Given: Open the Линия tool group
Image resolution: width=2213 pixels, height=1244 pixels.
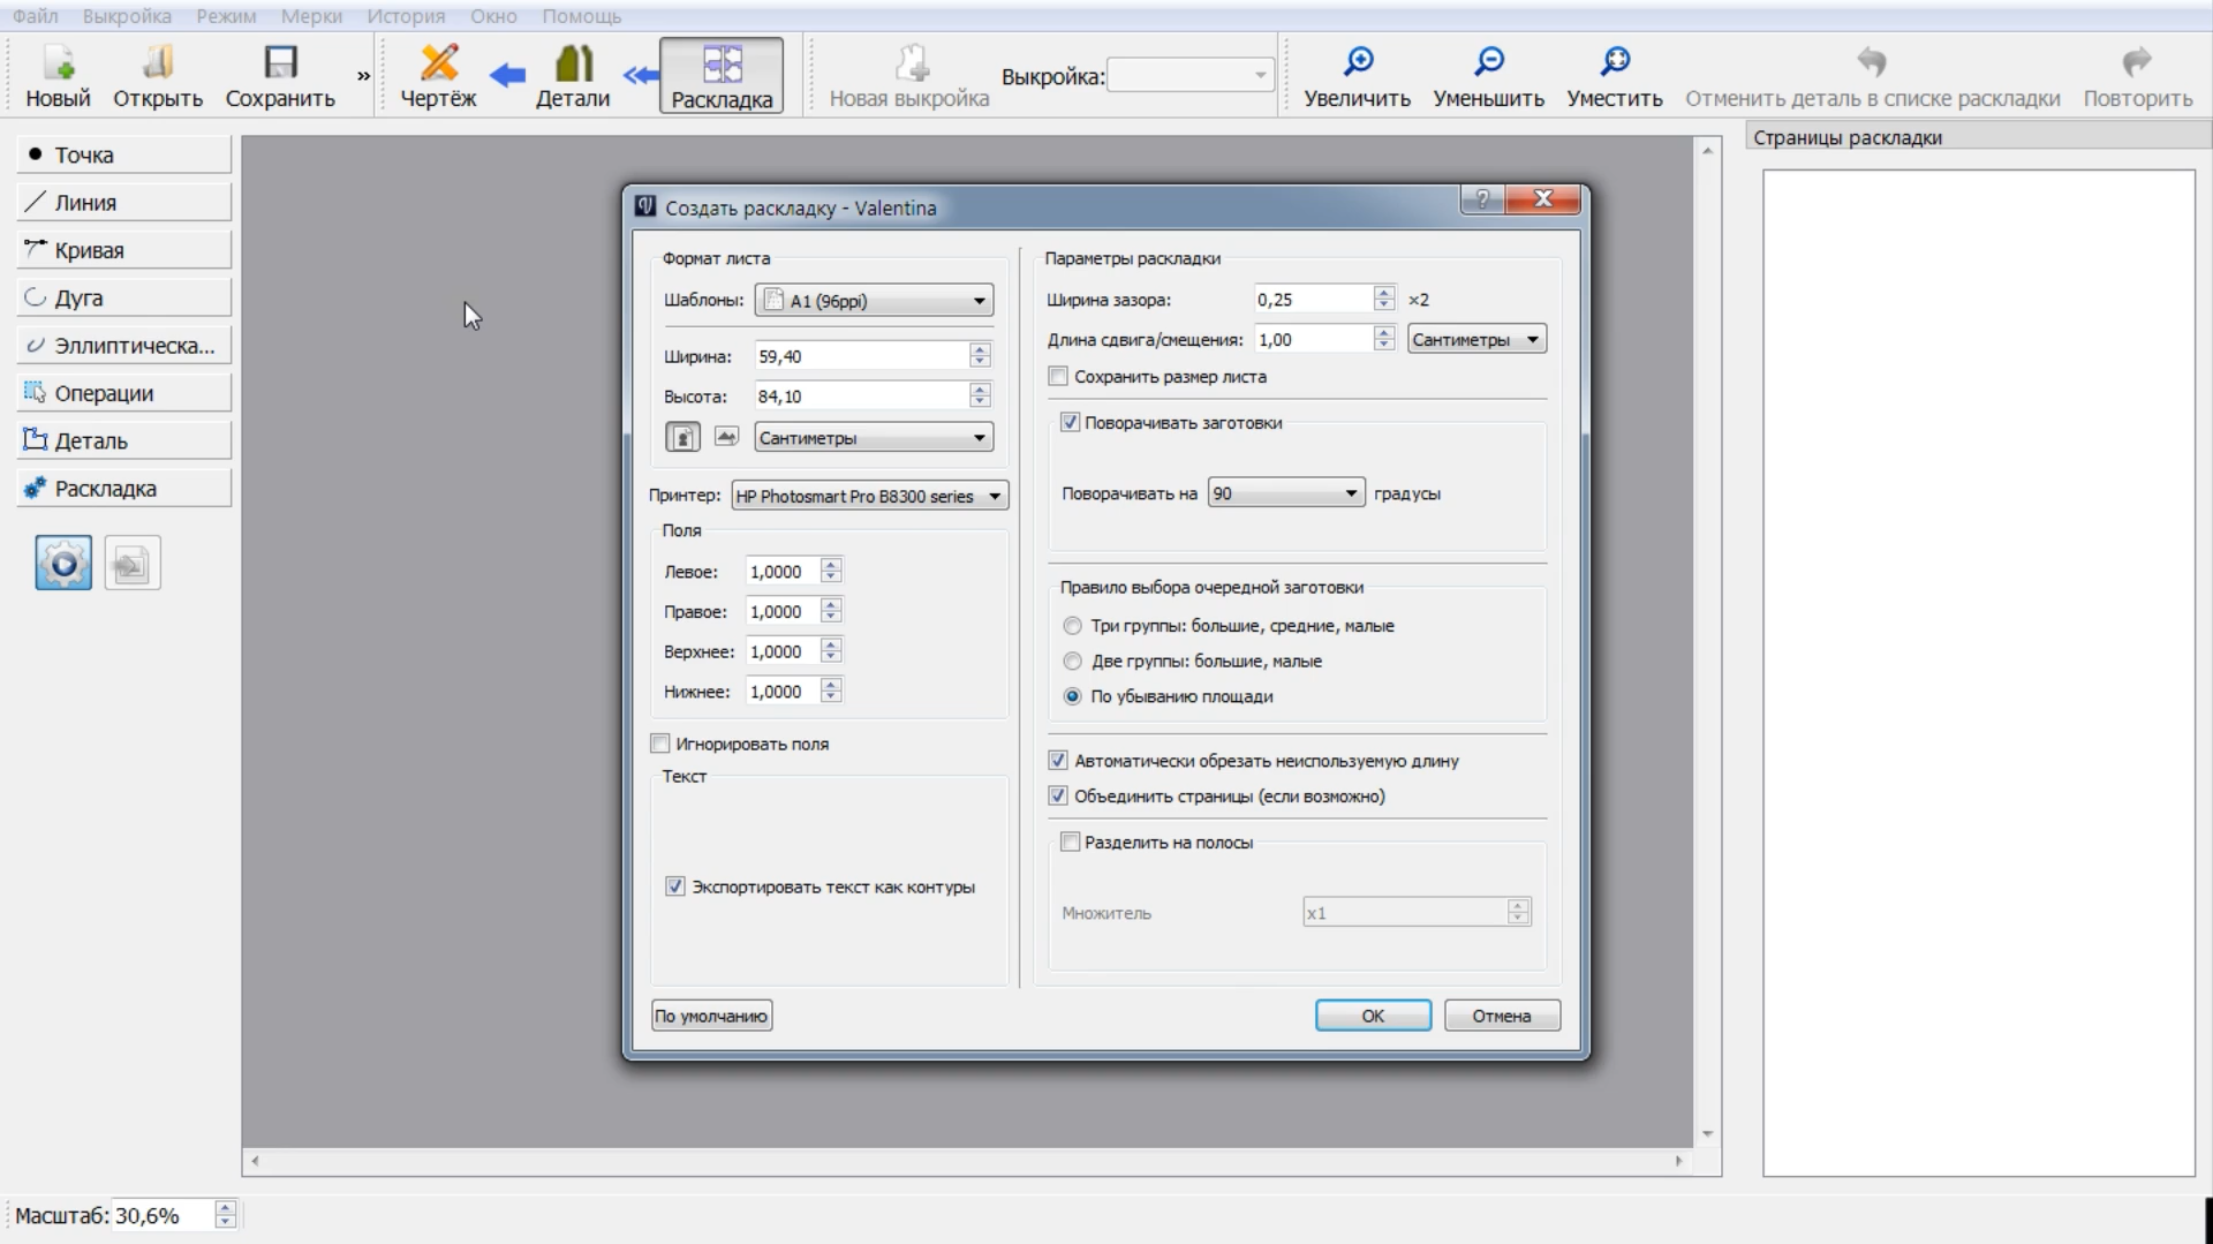Looking at the screenshot, I should (124, 202).
